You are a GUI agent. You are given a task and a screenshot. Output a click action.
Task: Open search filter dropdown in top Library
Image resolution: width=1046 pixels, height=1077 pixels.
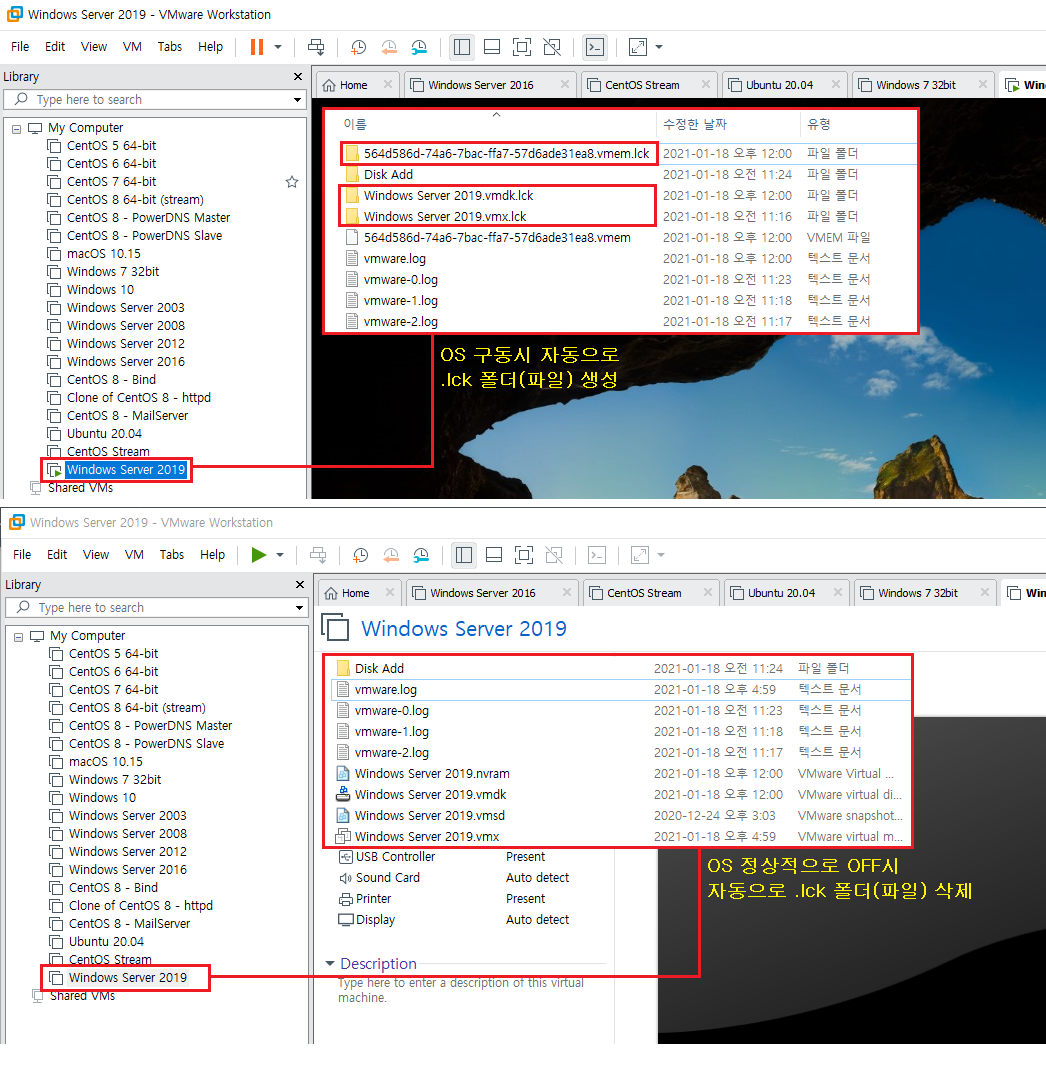click(x=297, y=100)
